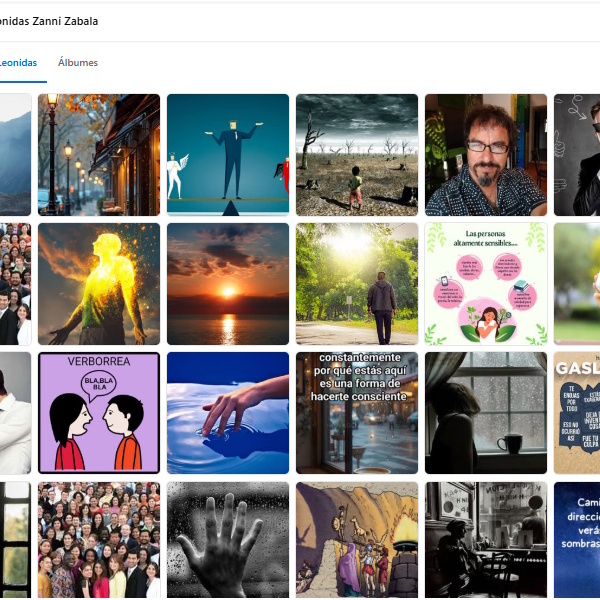
Task: Open the black-and-white hand on wet glass photo
Action: pos(228,540)
